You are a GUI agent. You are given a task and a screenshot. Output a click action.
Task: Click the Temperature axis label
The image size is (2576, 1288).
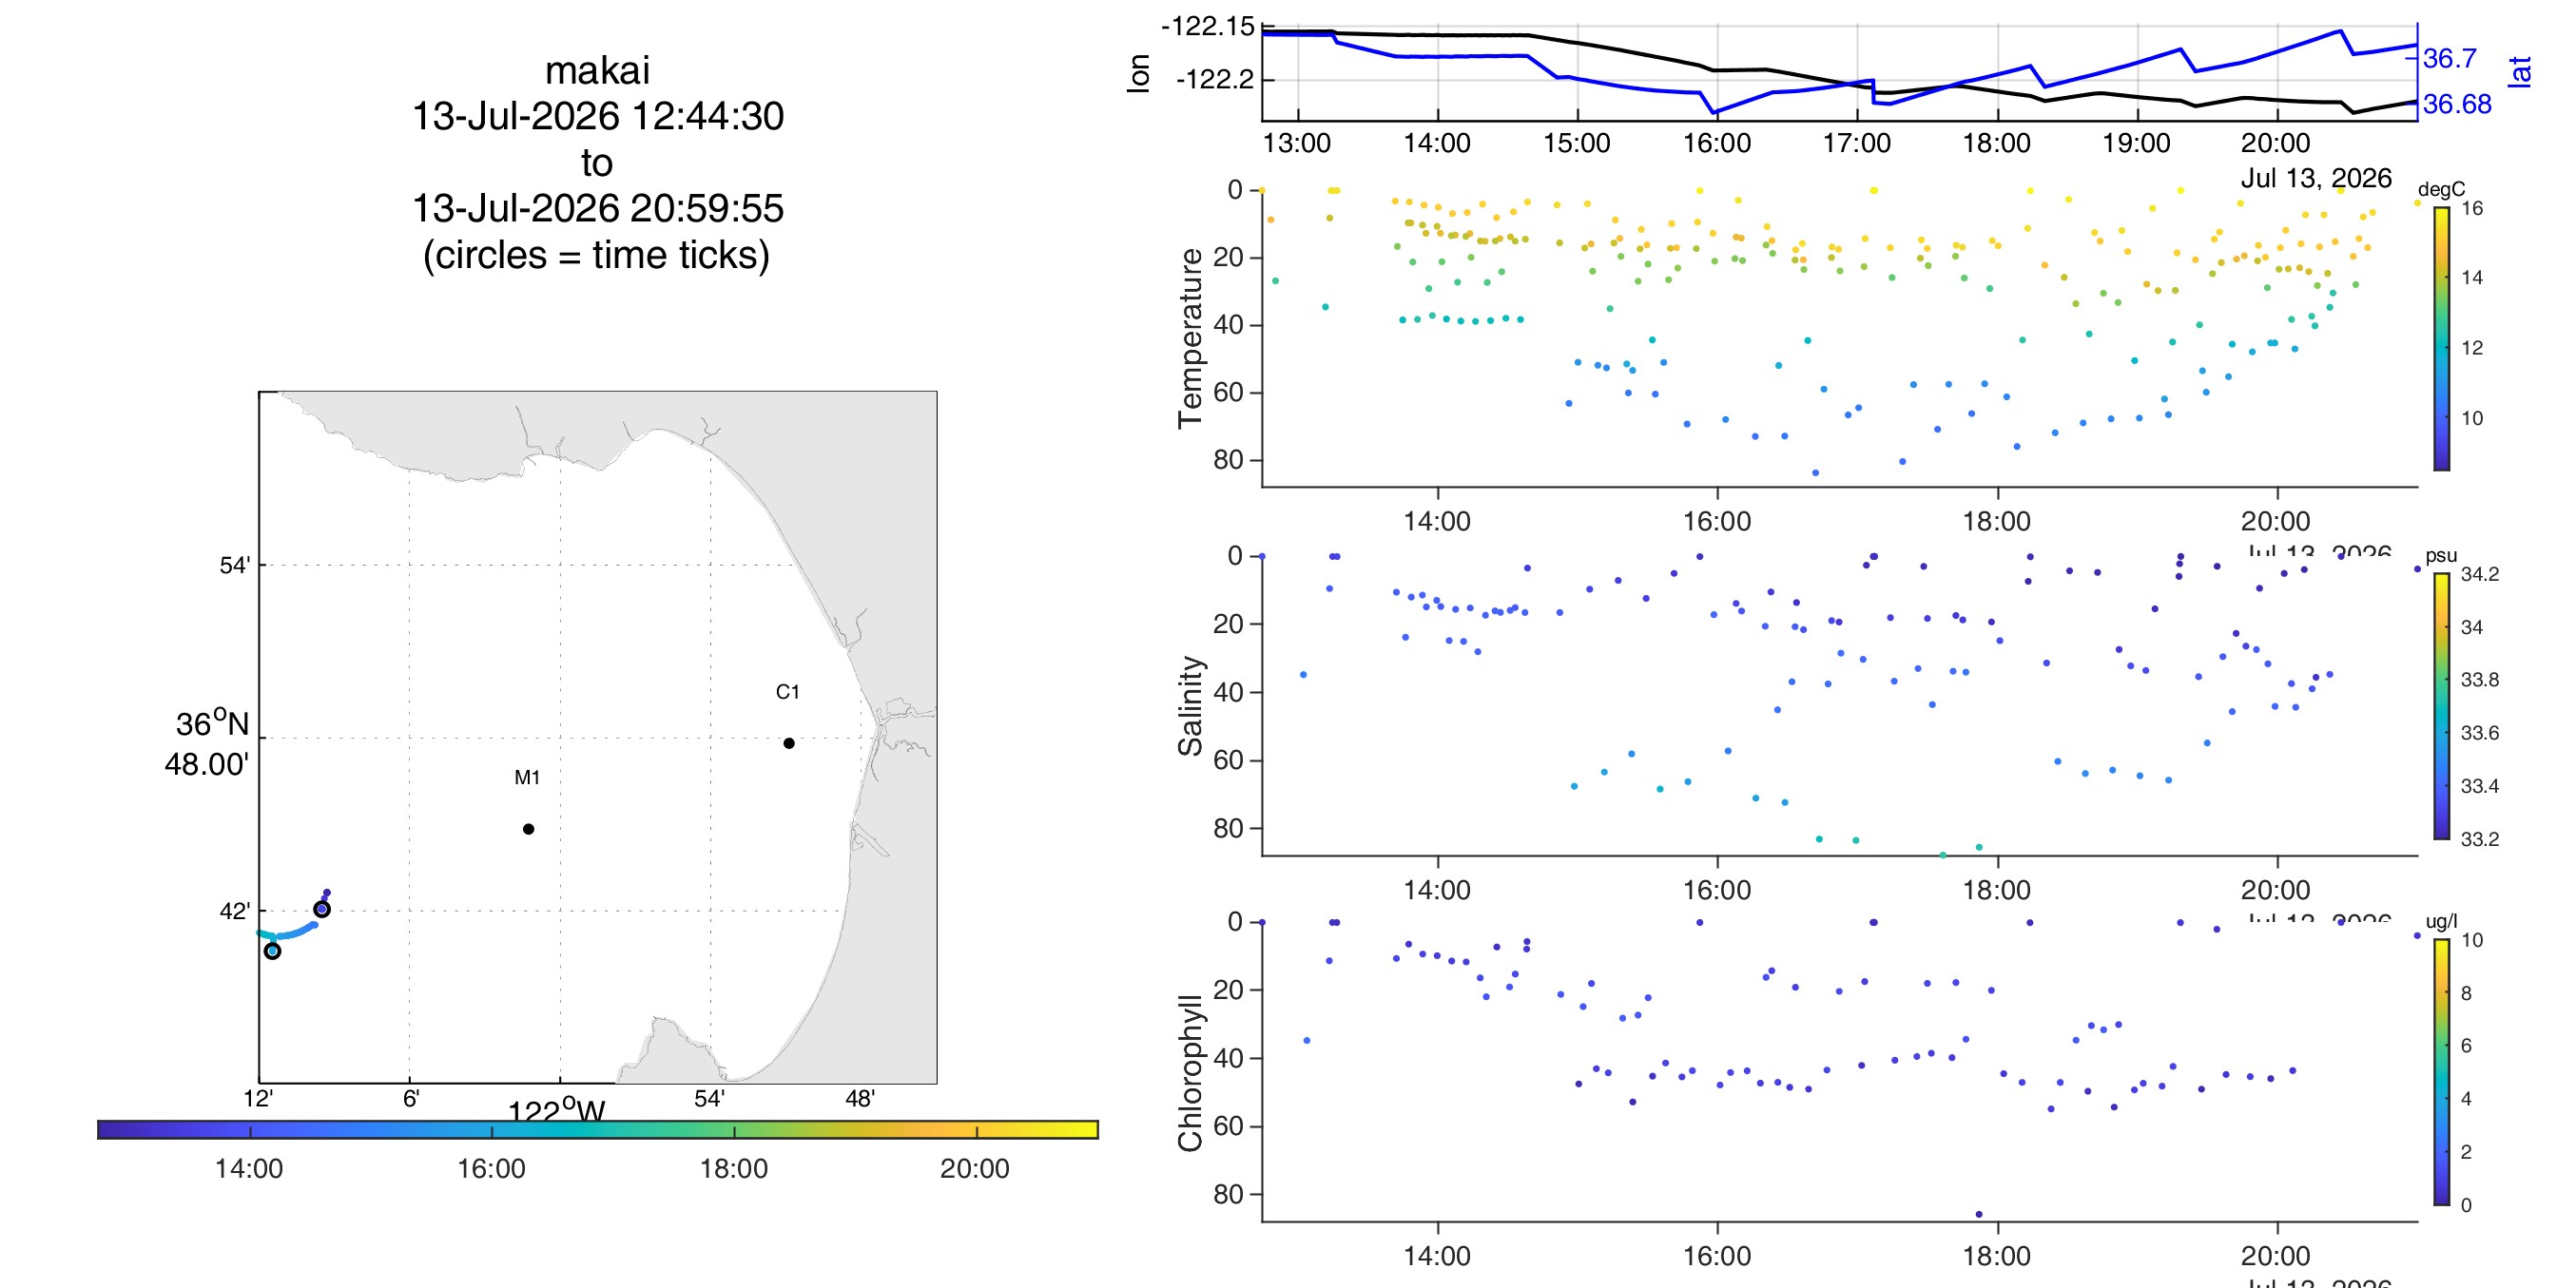click(x=1190, y=338)
